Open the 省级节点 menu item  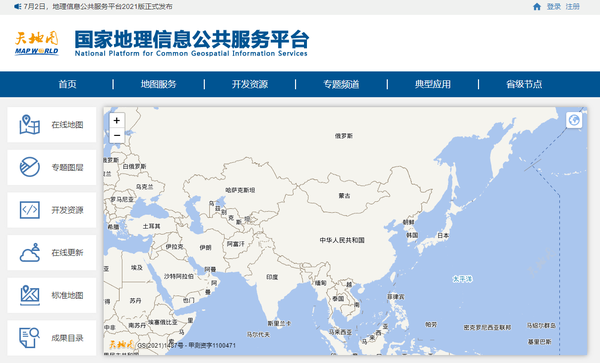(524, 84)
